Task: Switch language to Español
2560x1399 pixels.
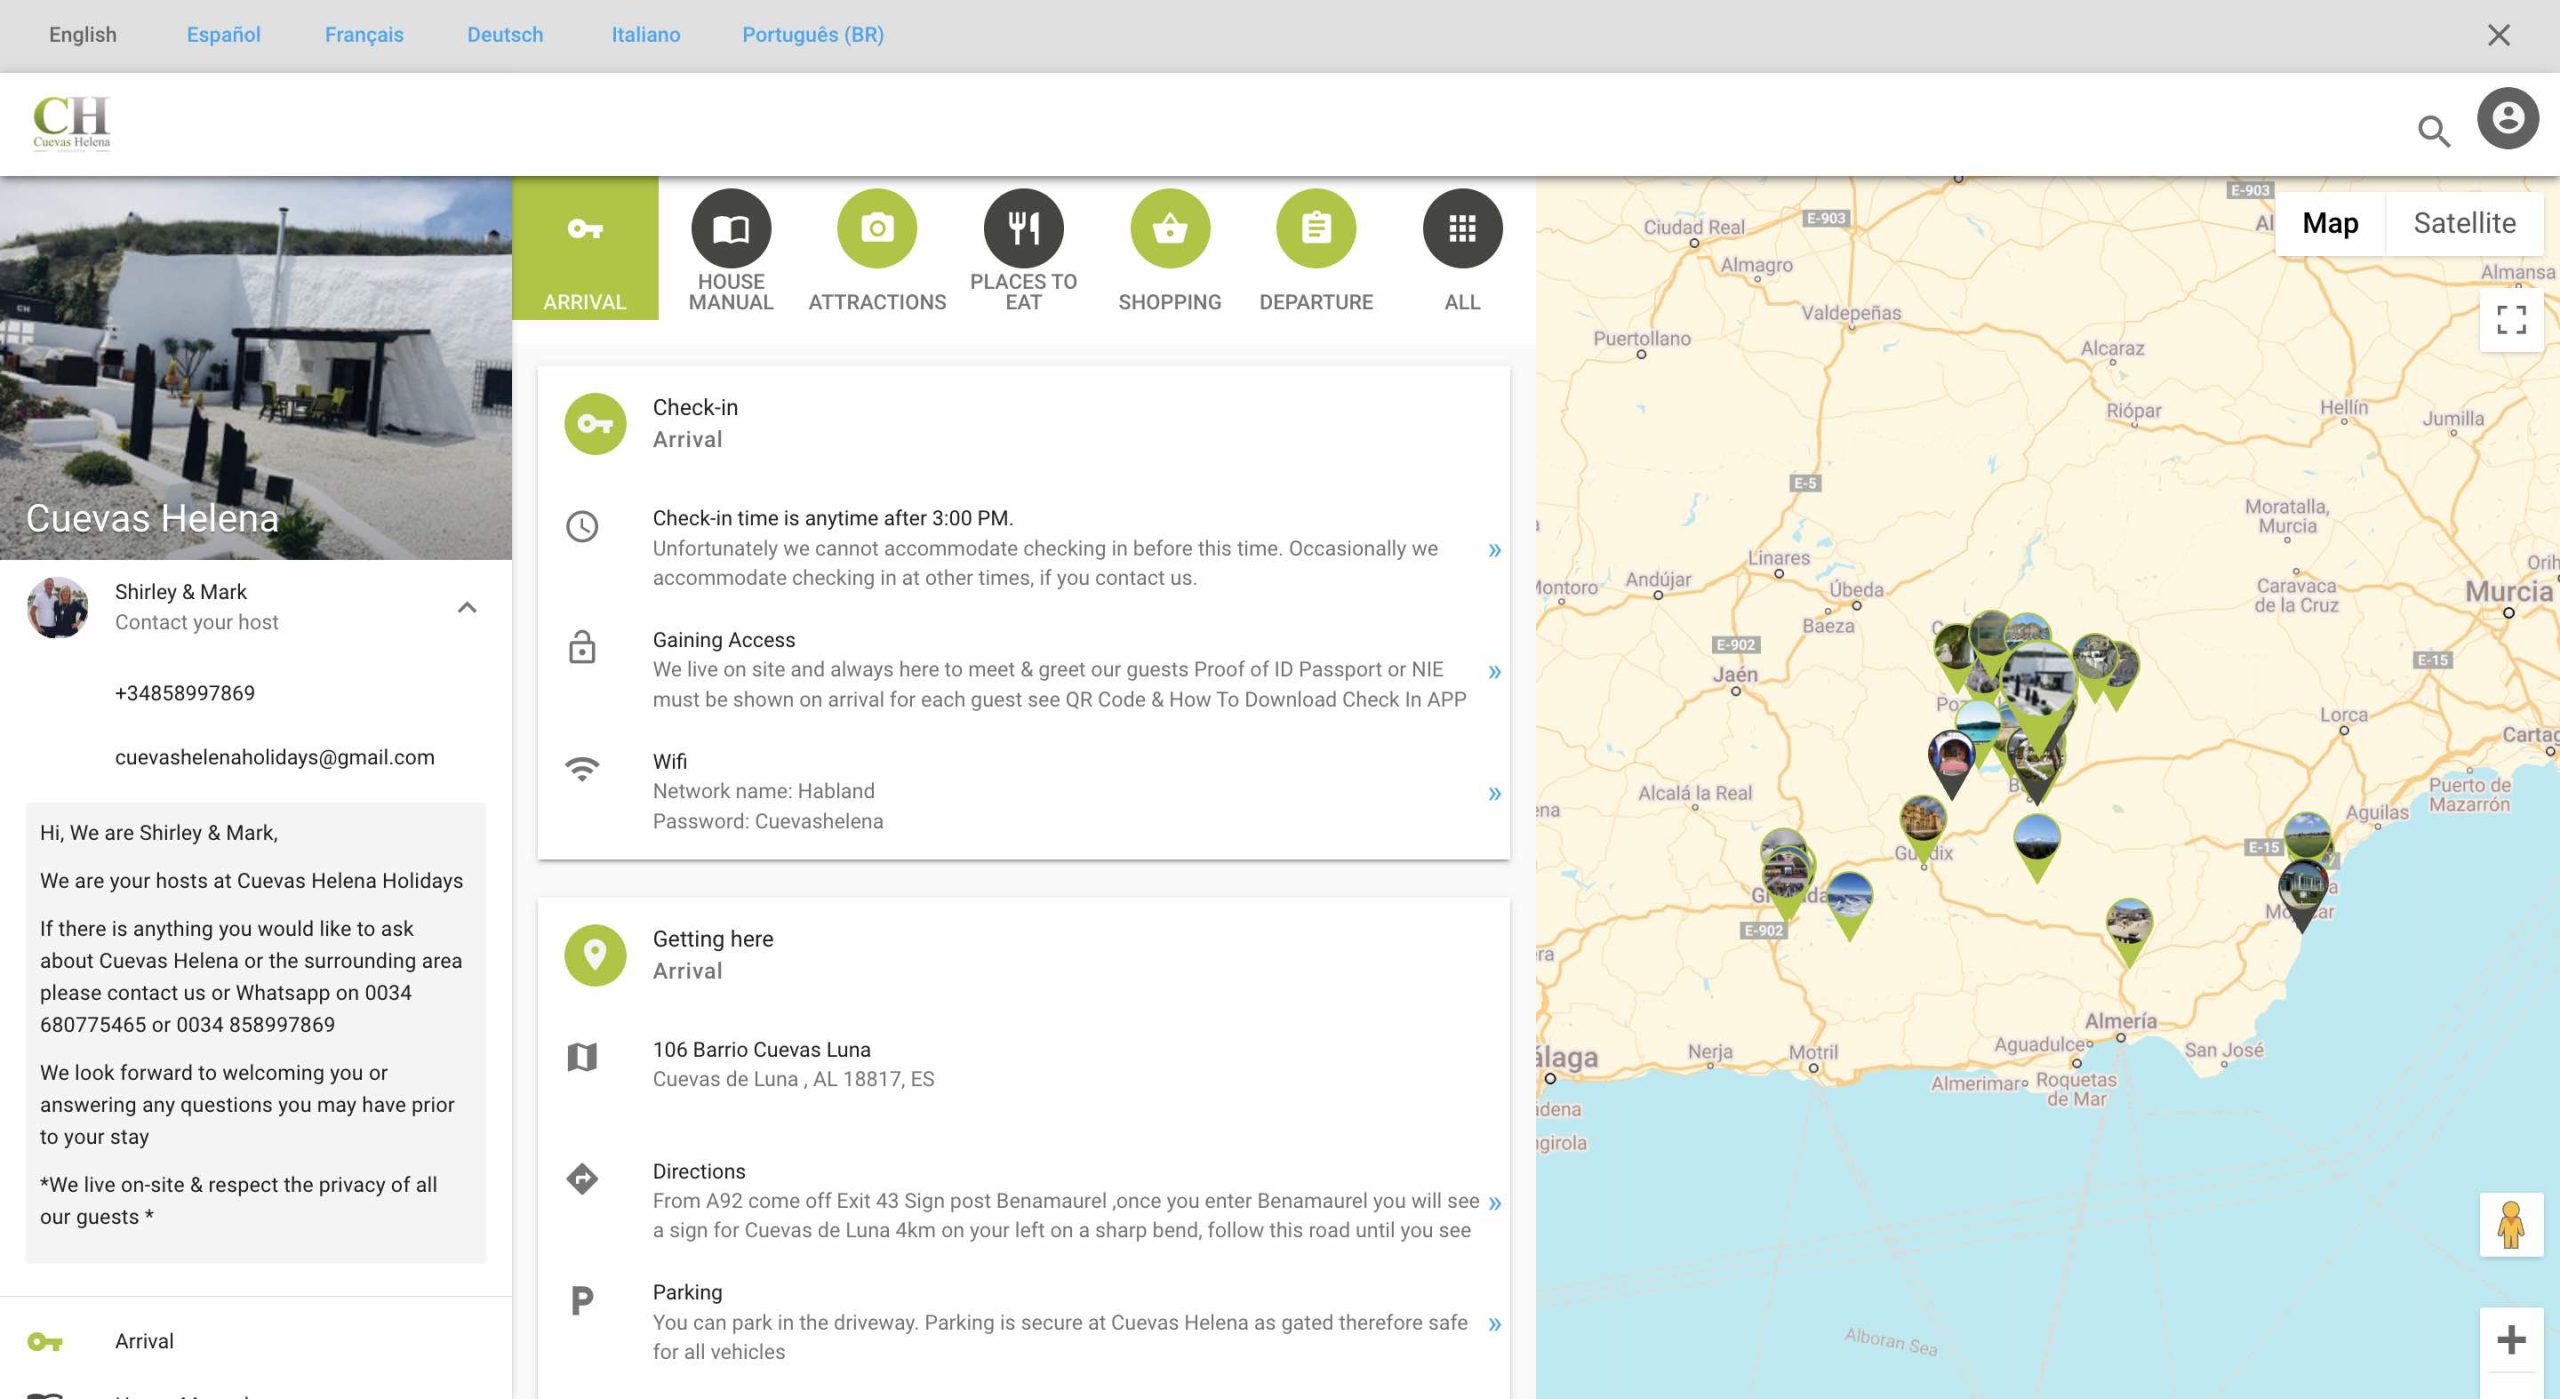Action: pos(223,35)
